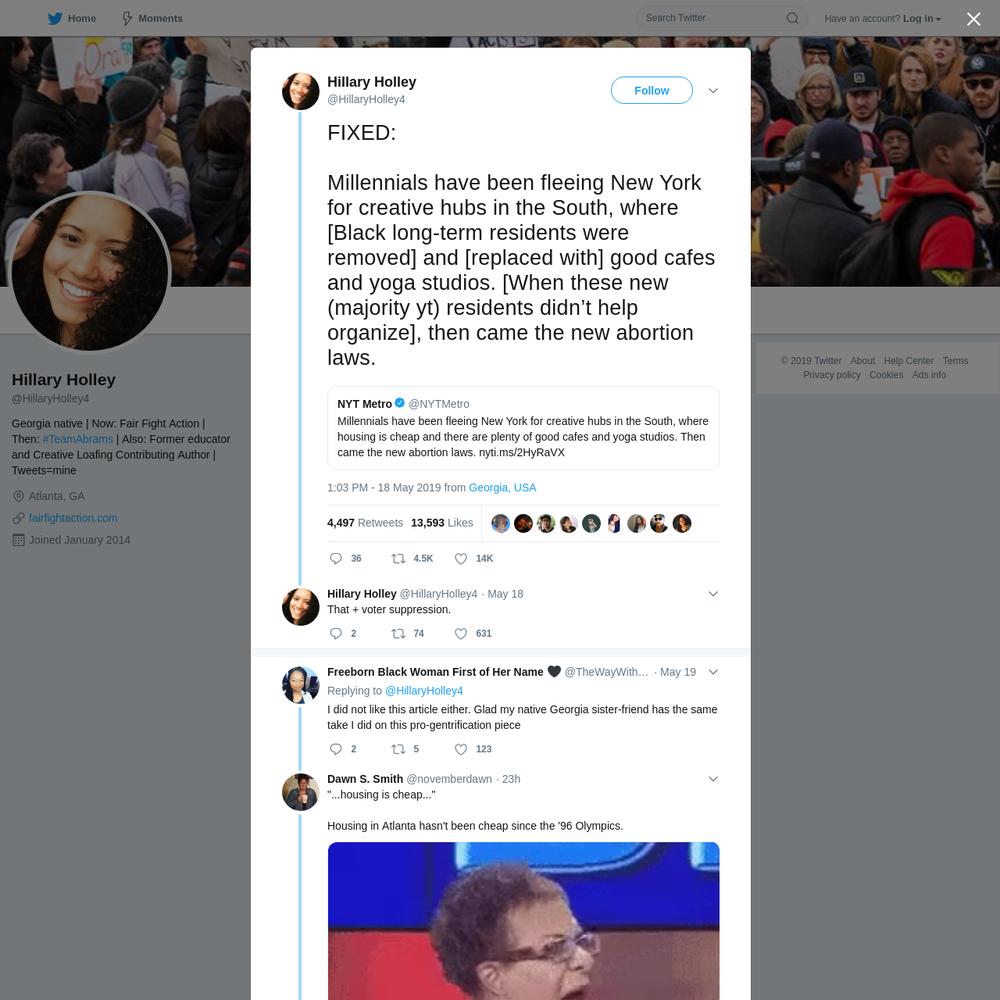This screenshot has width=1000, height=1000.
Task: Click into the Search Twitter field
Action: pos(714,18)
